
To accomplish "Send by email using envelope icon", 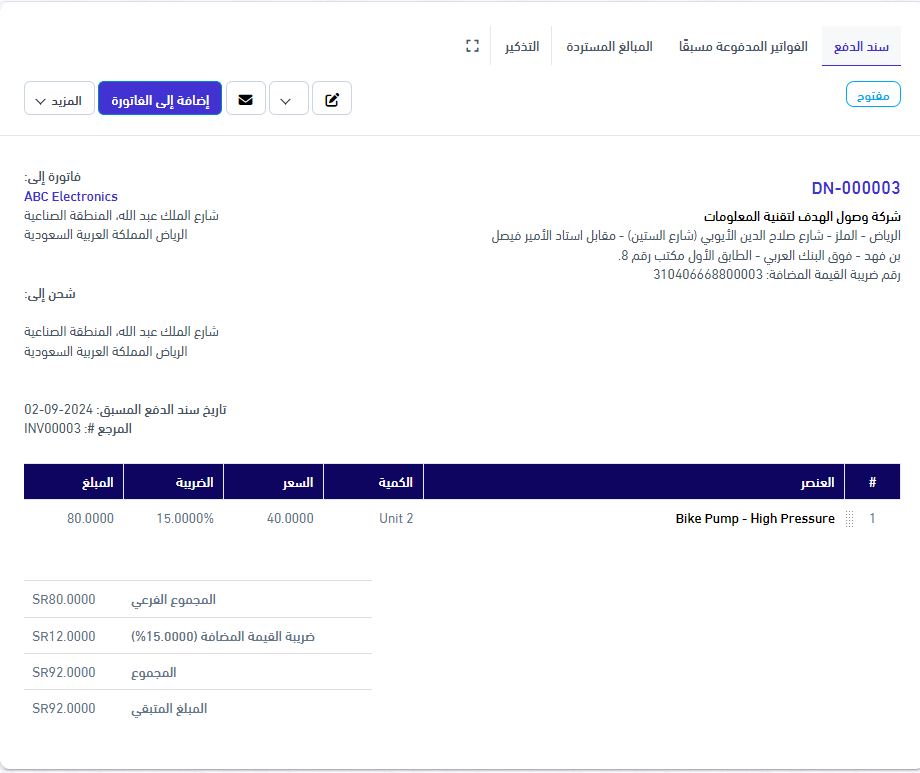I will 246,100.
